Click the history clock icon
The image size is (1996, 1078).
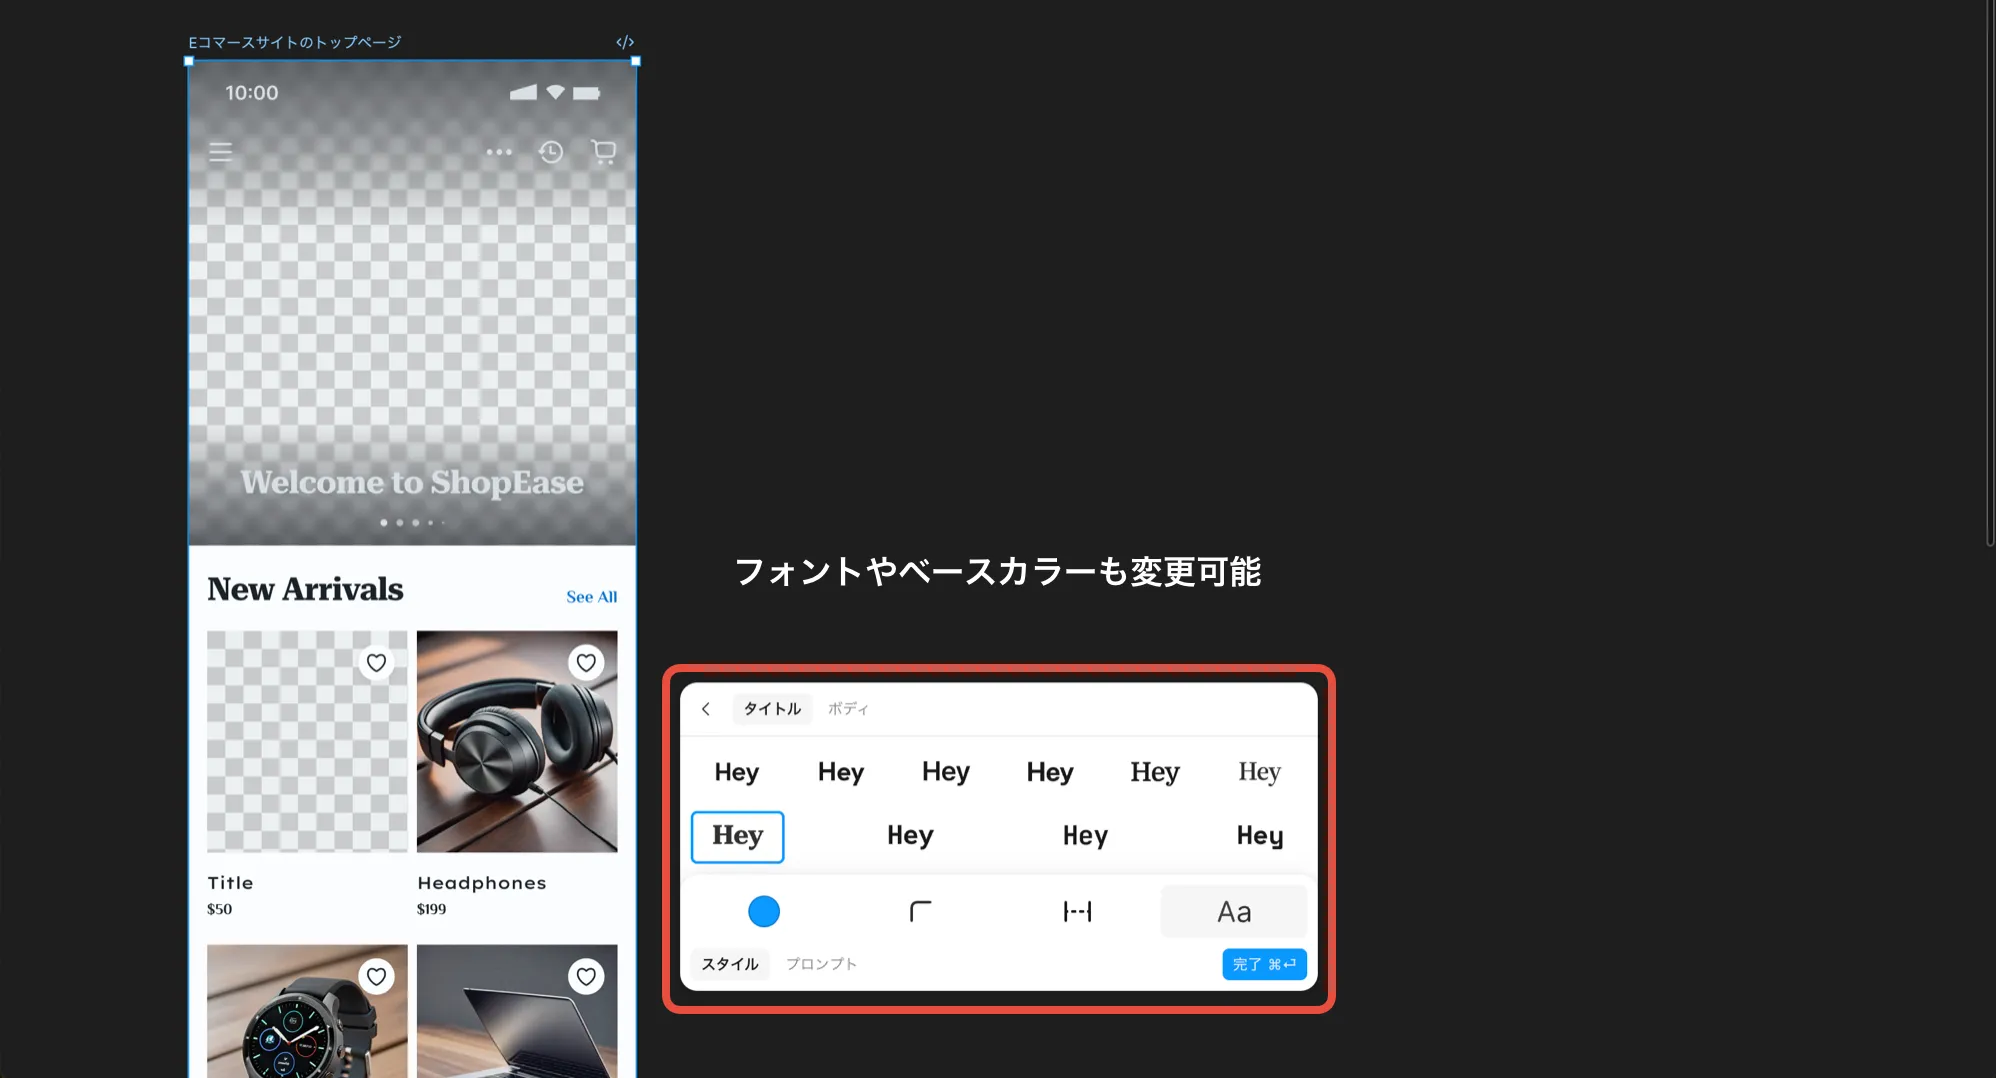551,152
